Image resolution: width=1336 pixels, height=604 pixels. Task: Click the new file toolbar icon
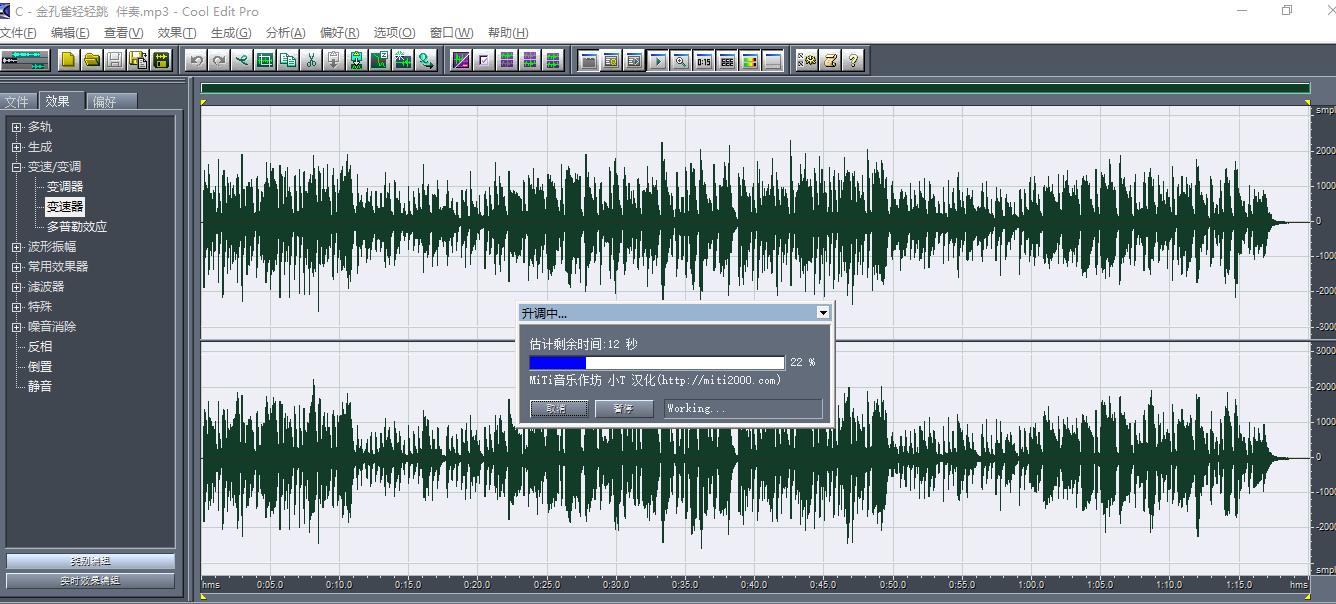(x=68, y=60)
